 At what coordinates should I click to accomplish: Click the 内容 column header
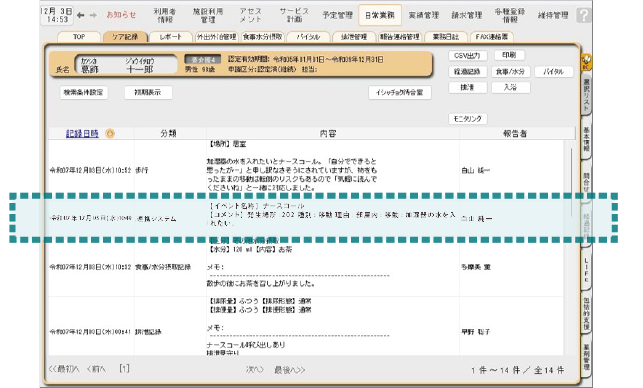point(328,133)
